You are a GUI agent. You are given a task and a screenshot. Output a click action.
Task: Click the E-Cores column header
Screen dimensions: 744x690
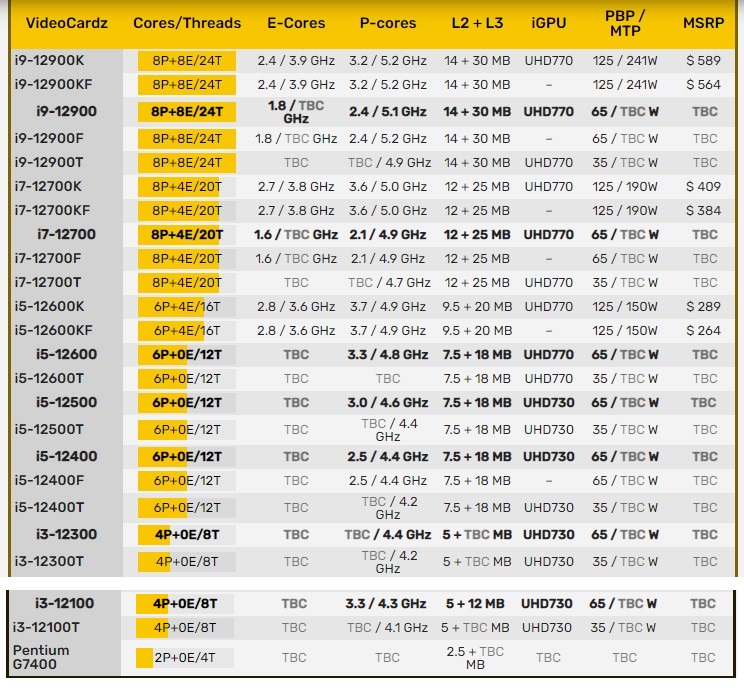point(296,23)
